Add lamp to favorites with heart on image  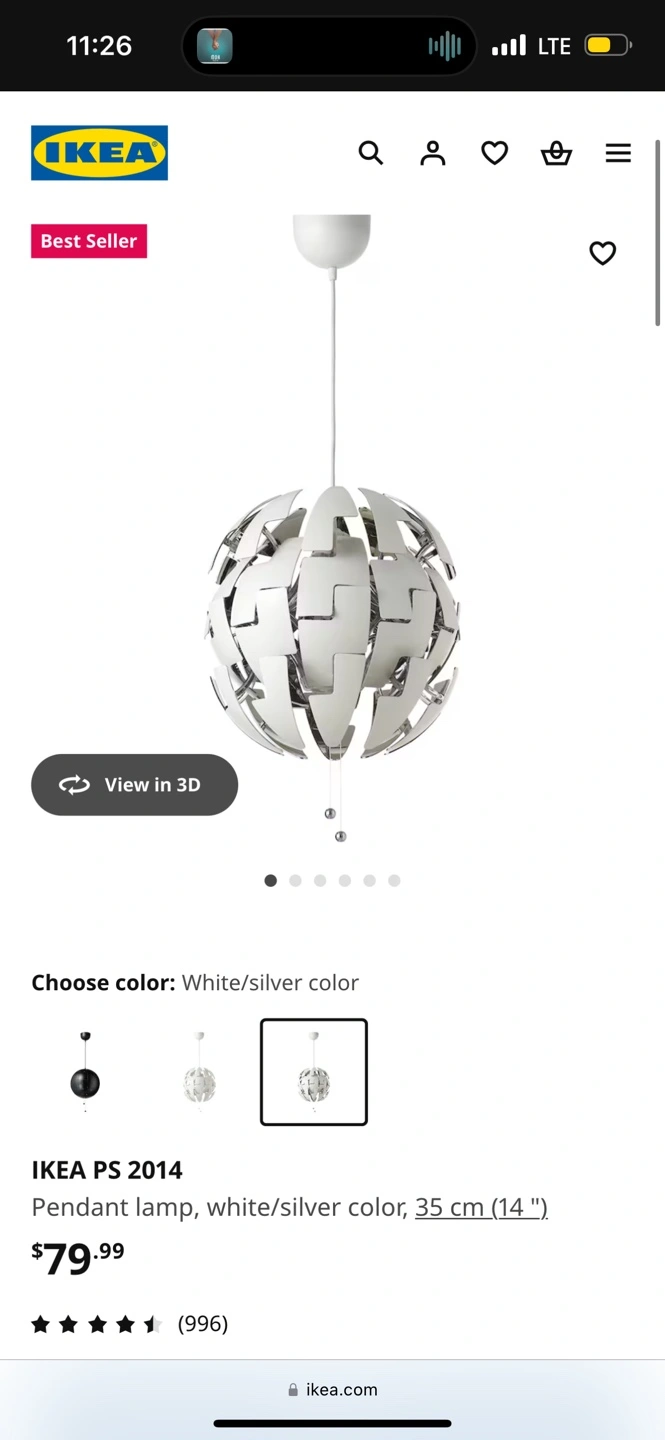[x=602, y=253]
